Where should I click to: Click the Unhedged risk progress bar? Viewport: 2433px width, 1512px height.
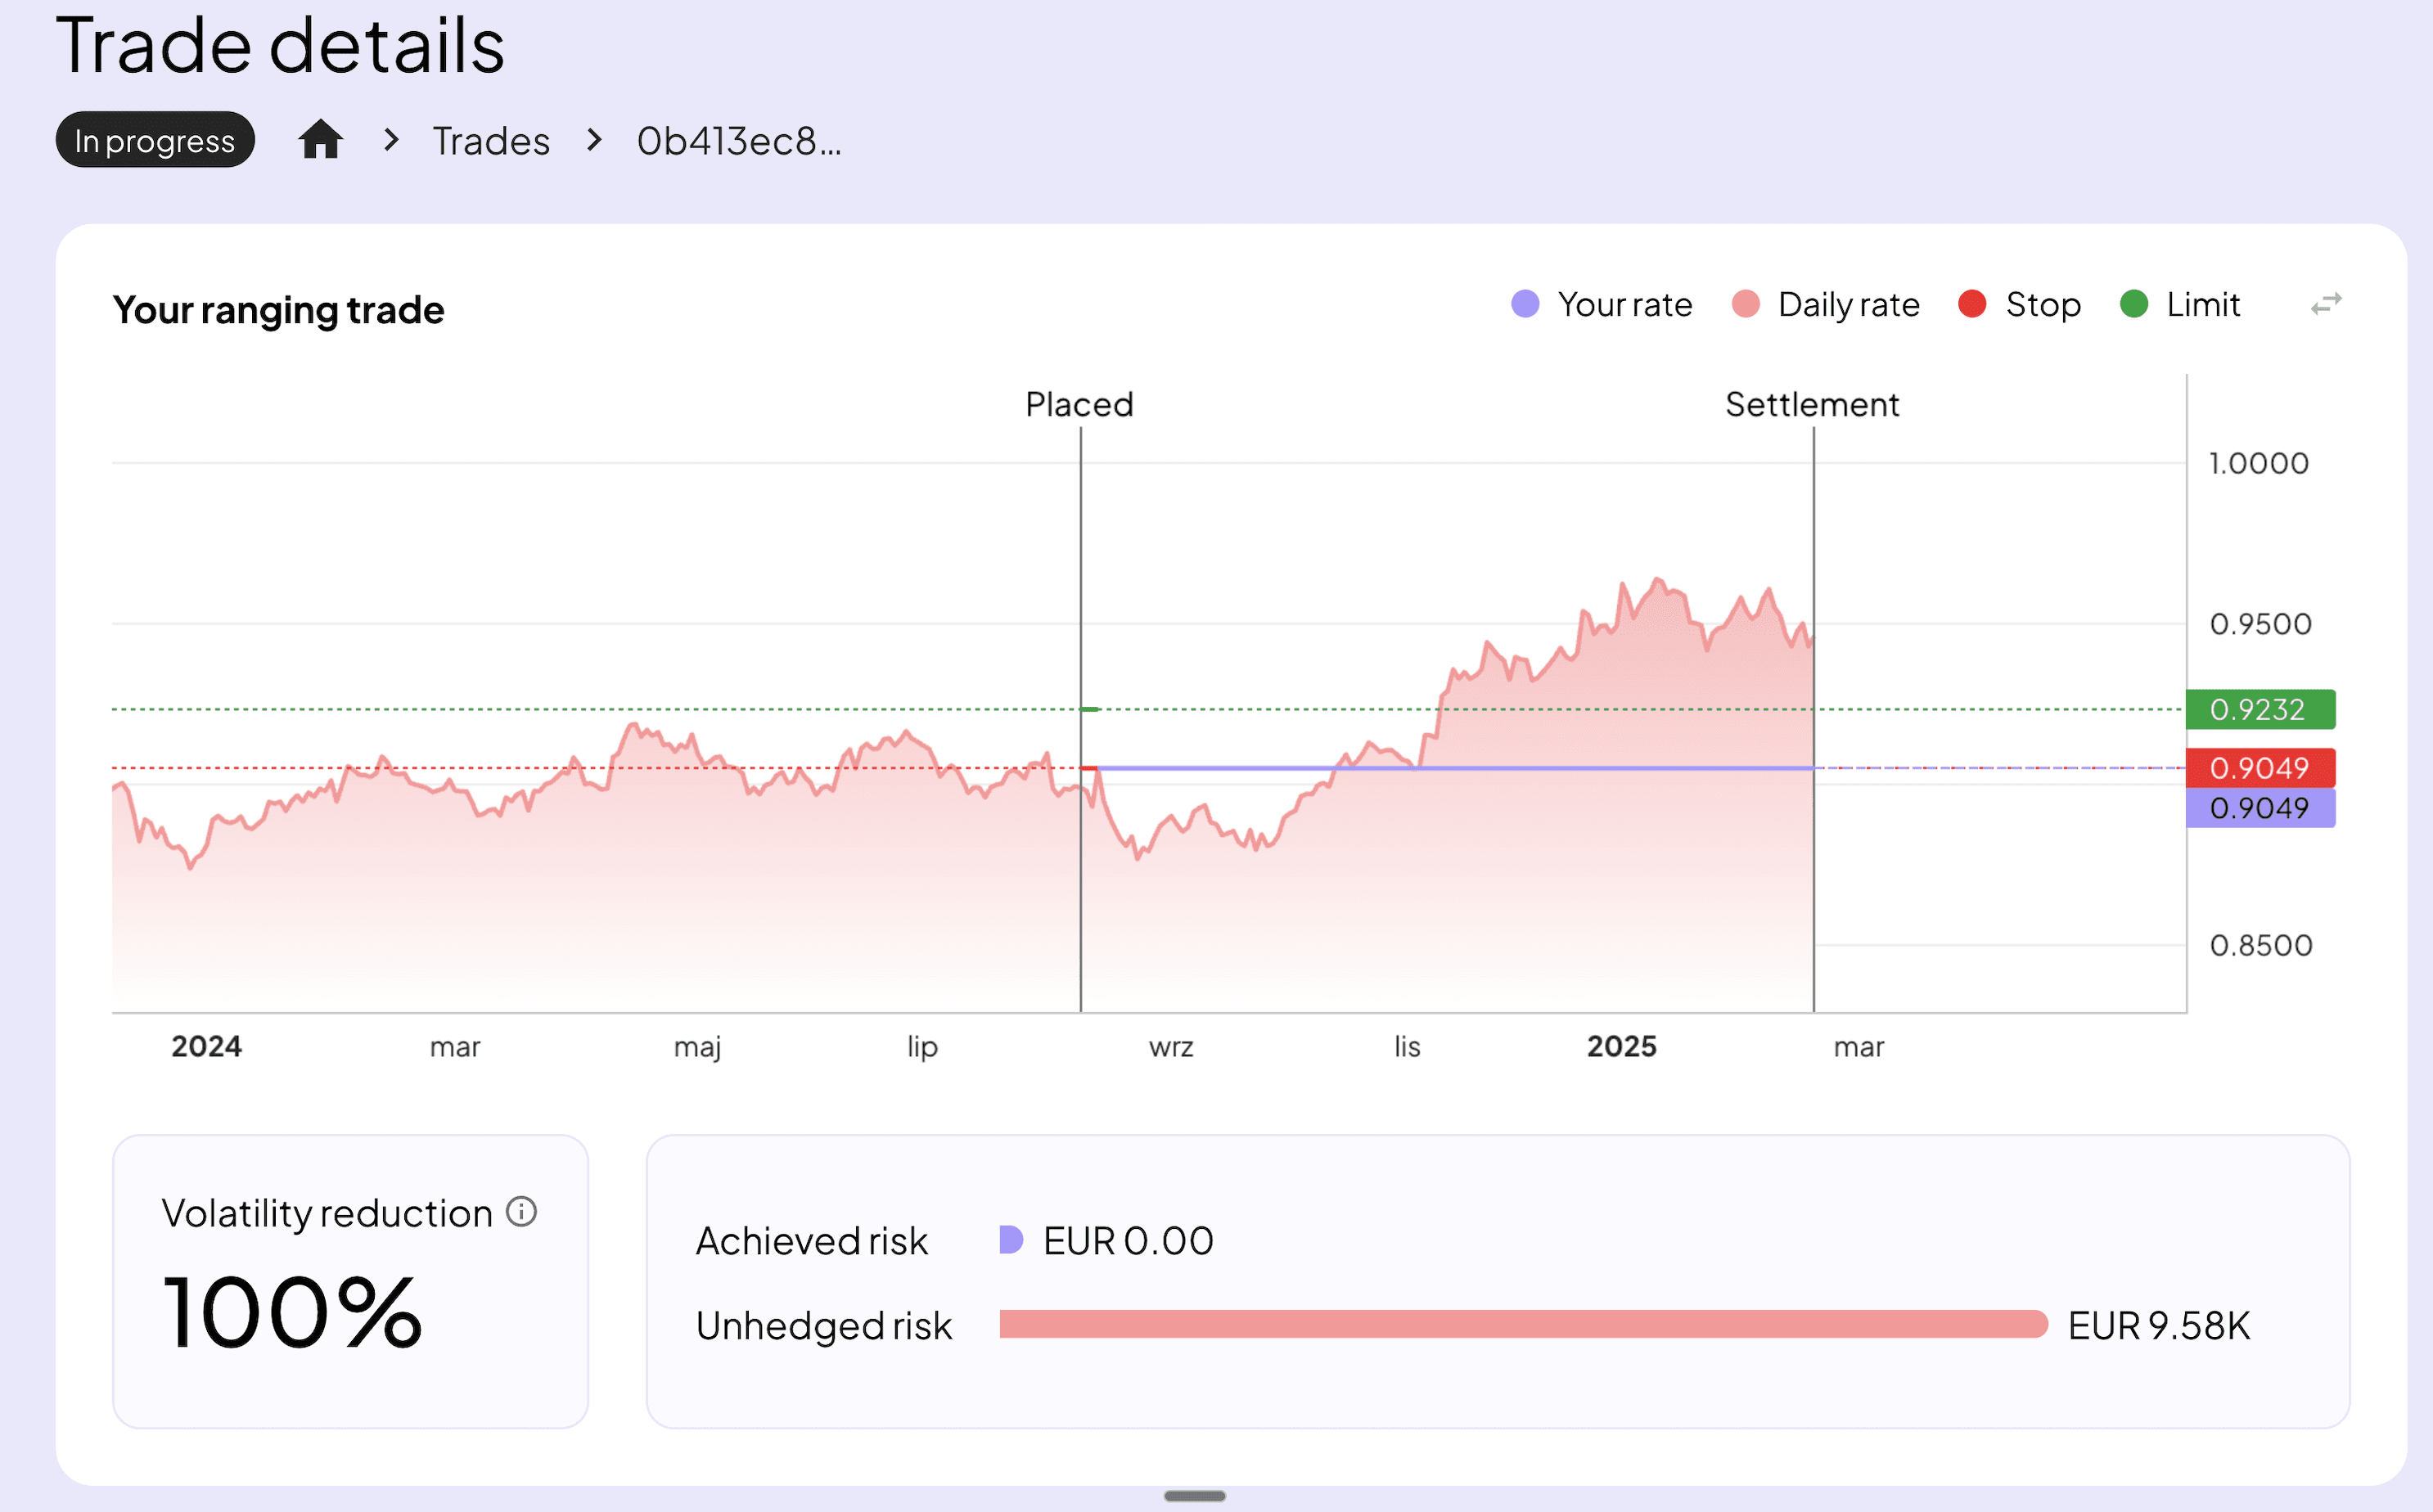point(1522,1324)
